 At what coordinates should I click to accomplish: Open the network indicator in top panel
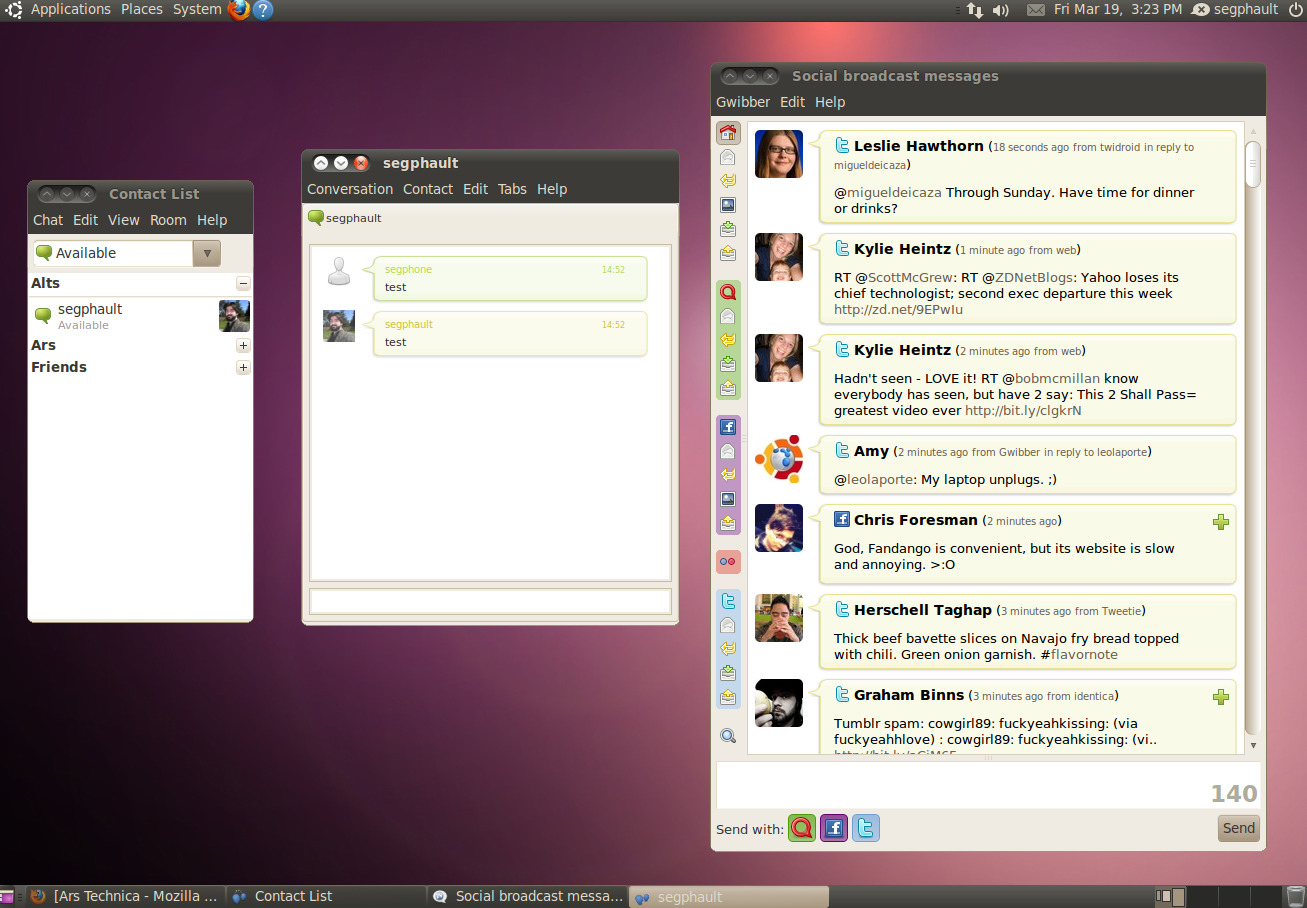tap(975, 10)
